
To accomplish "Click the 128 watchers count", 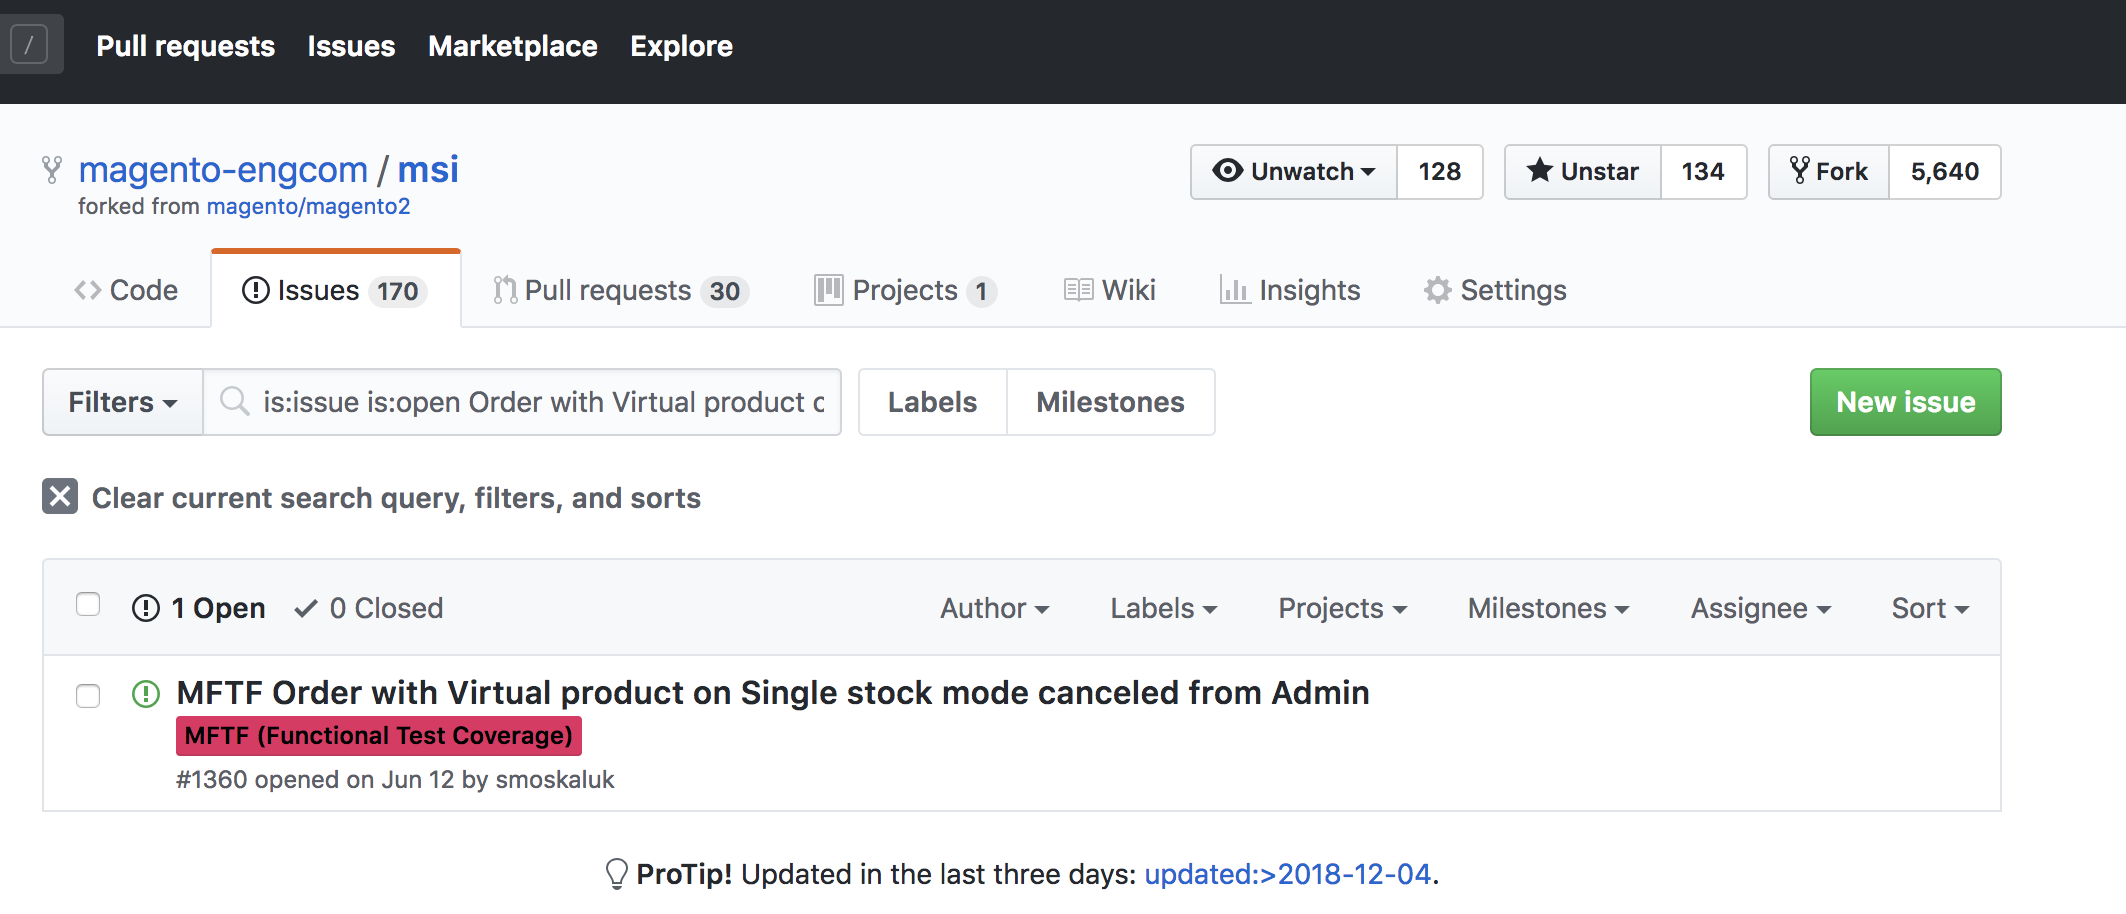I will tap(1439, 172).
